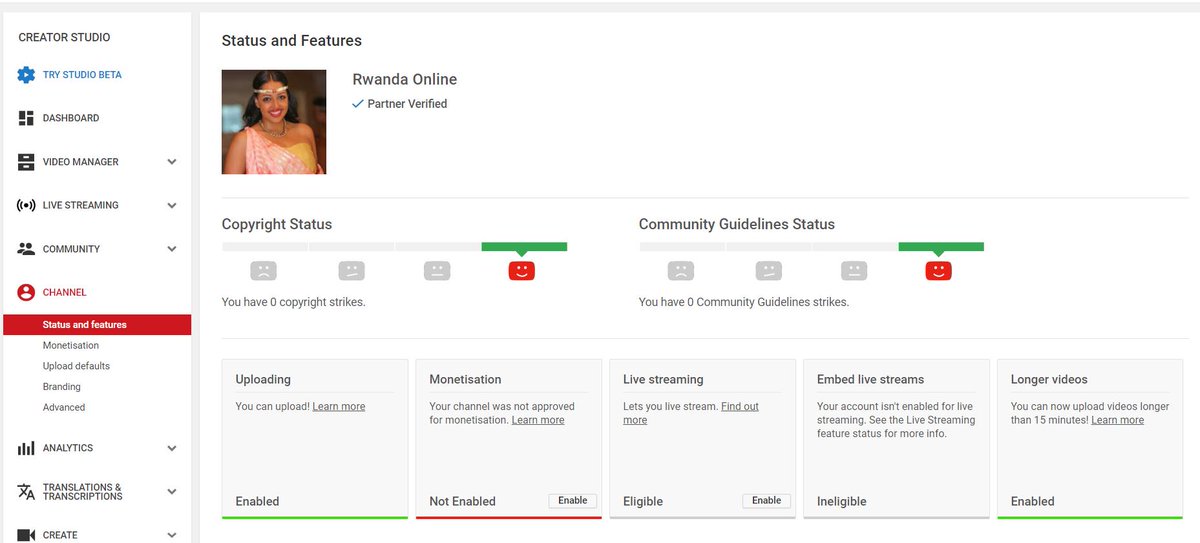Viewport: 1200px width, 543px height.
Task: Click the second grey face under Copyright Status
Action: tap(351, 270)
